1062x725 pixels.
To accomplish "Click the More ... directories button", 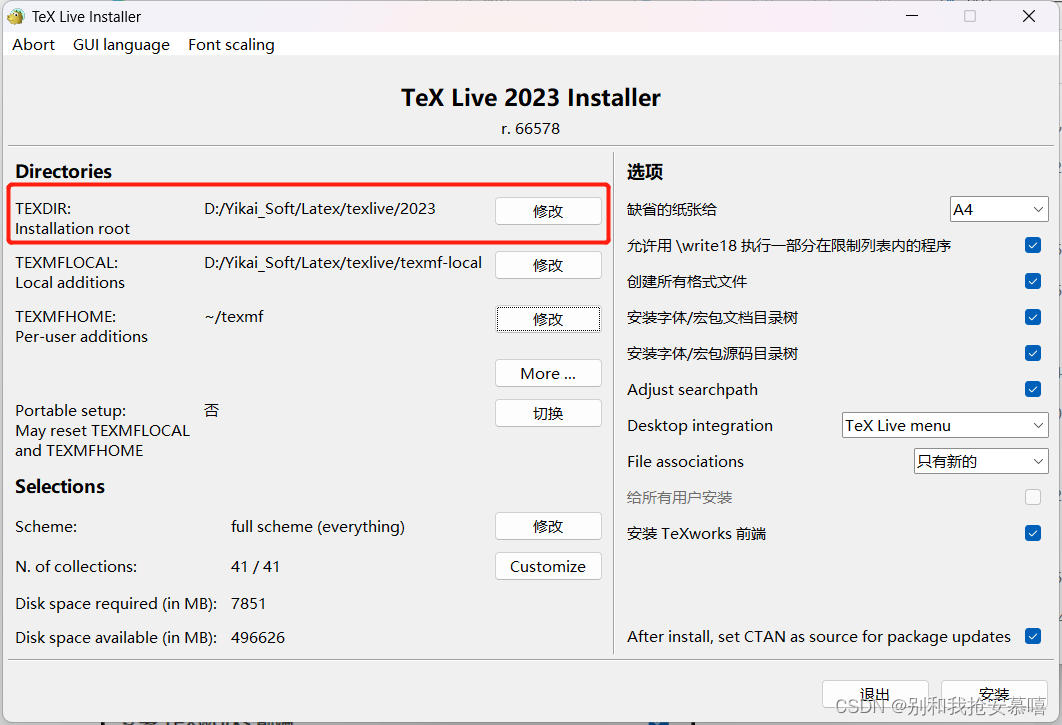I will [548, 373].
